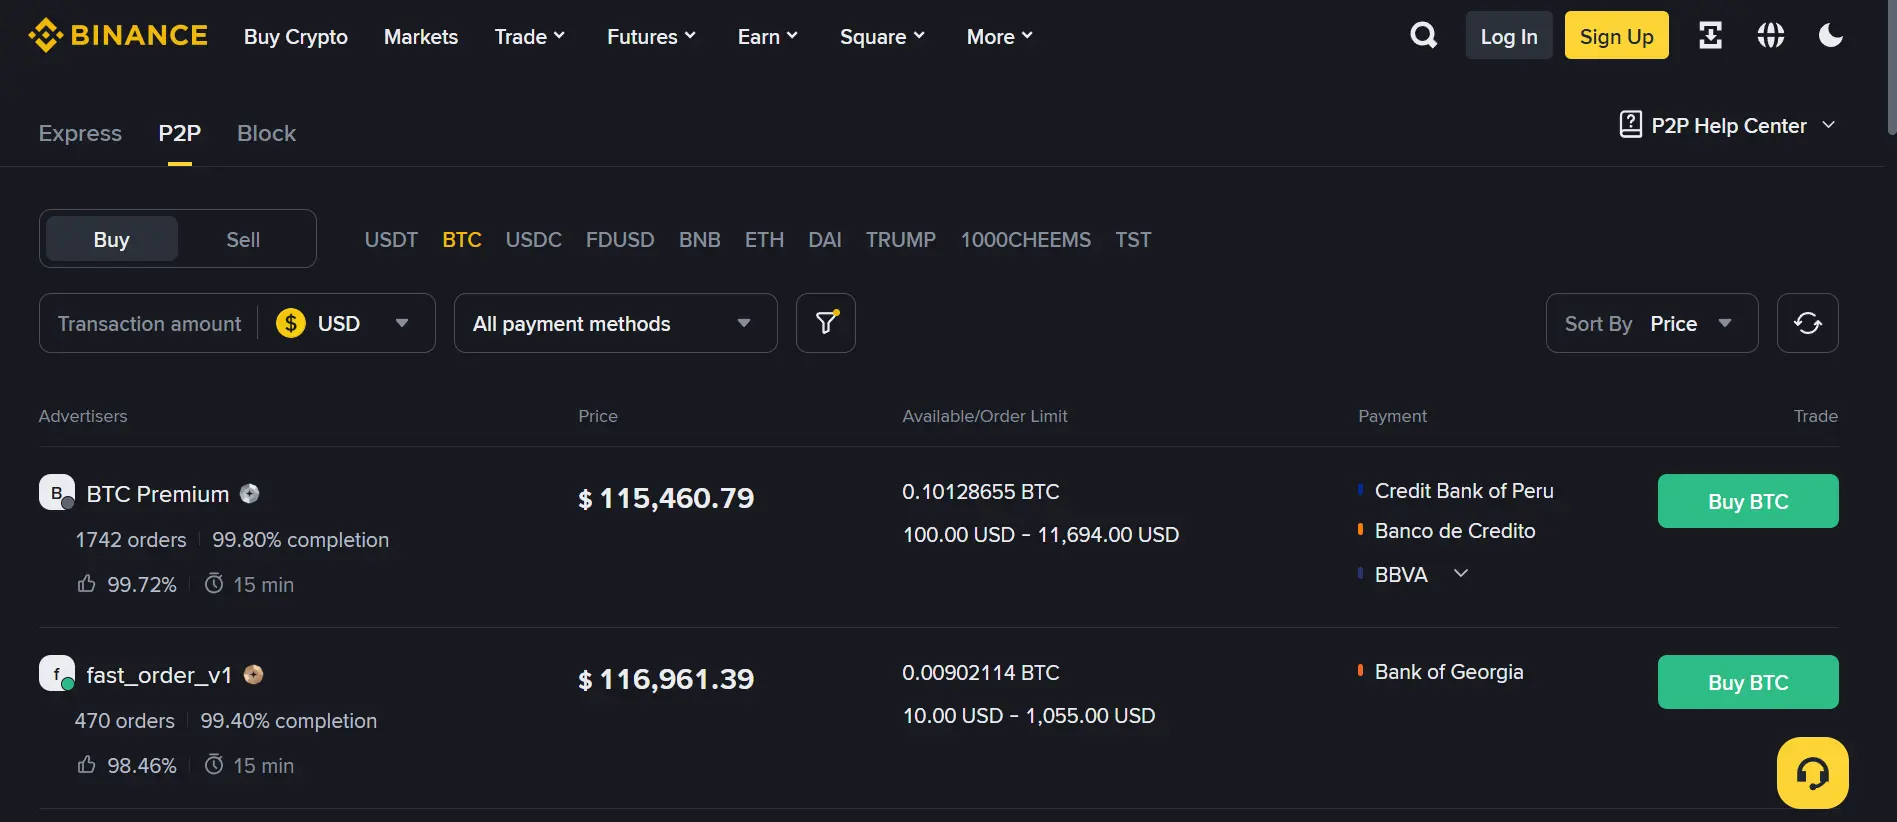Click the price $115,460.79
Image resolution: width=1897 pixels, height=822 pixels.
[x=667, y=498]
